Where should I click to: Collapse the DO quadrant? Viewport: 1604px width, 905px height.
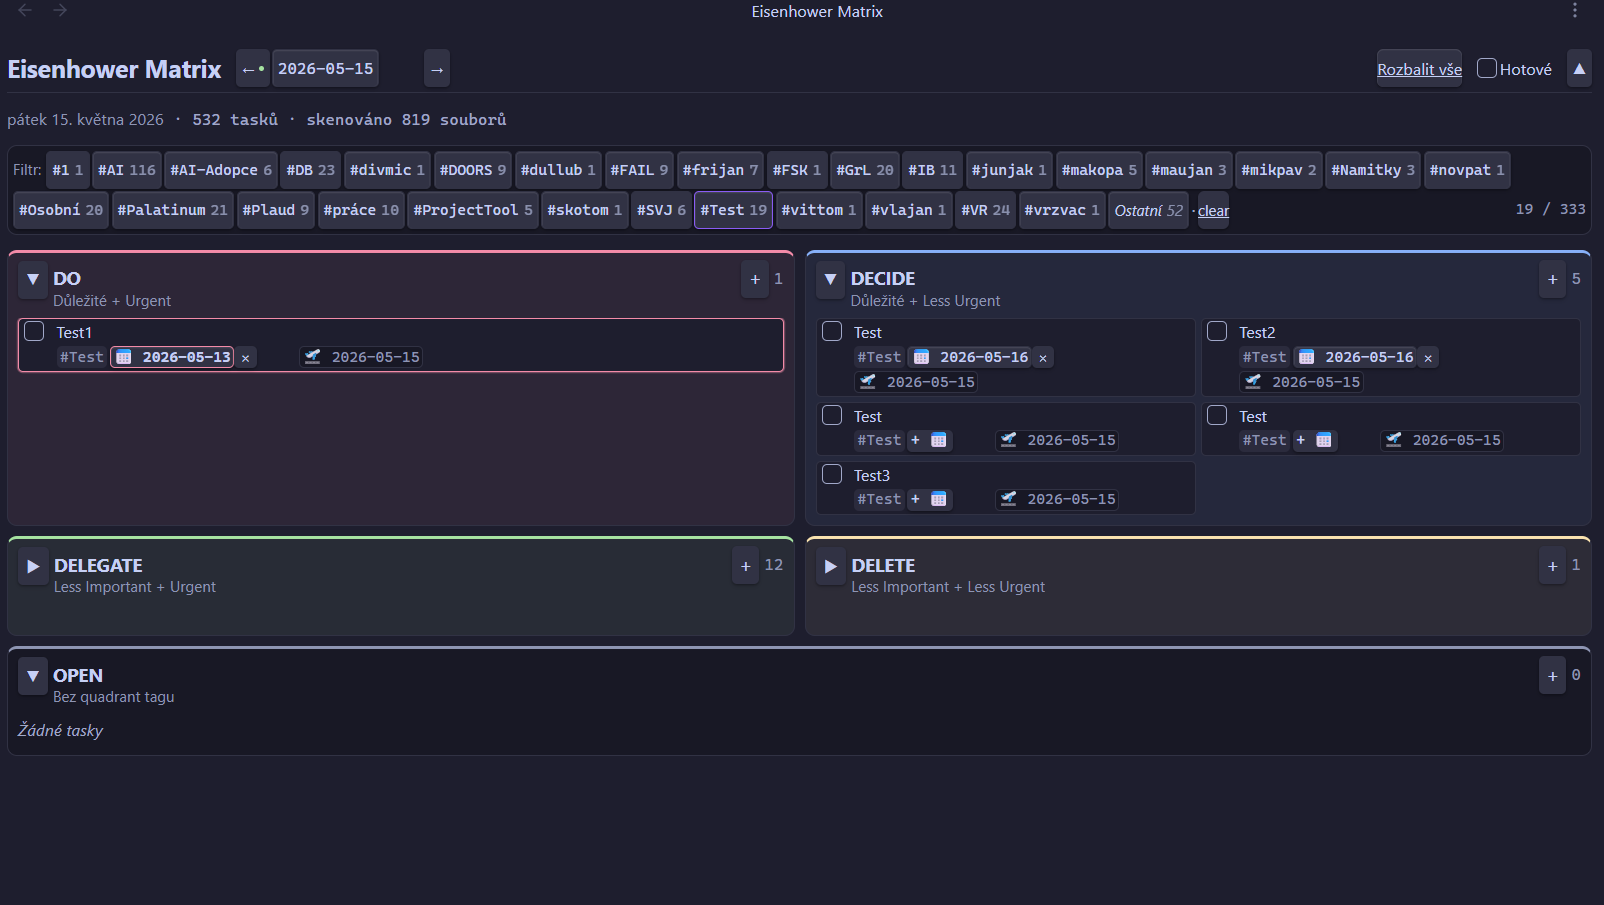pyautogui.click(x=32, y=280)
